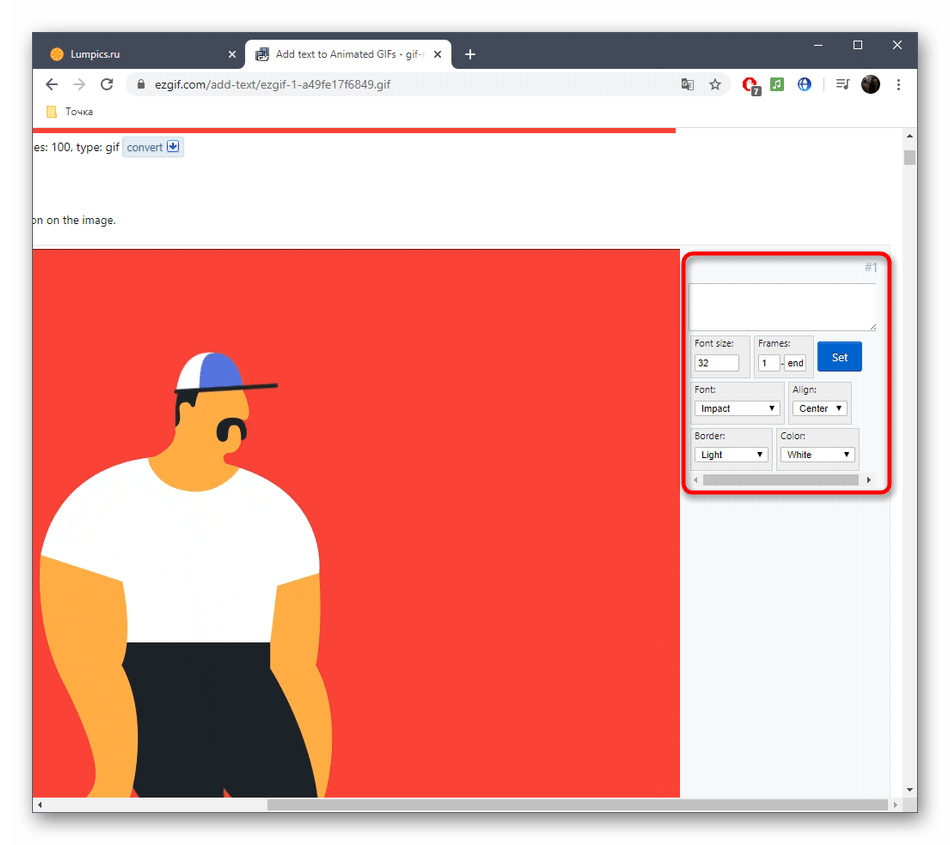
Task: Click the text panel scroll left arrow
Action: (x=696, y=480)
